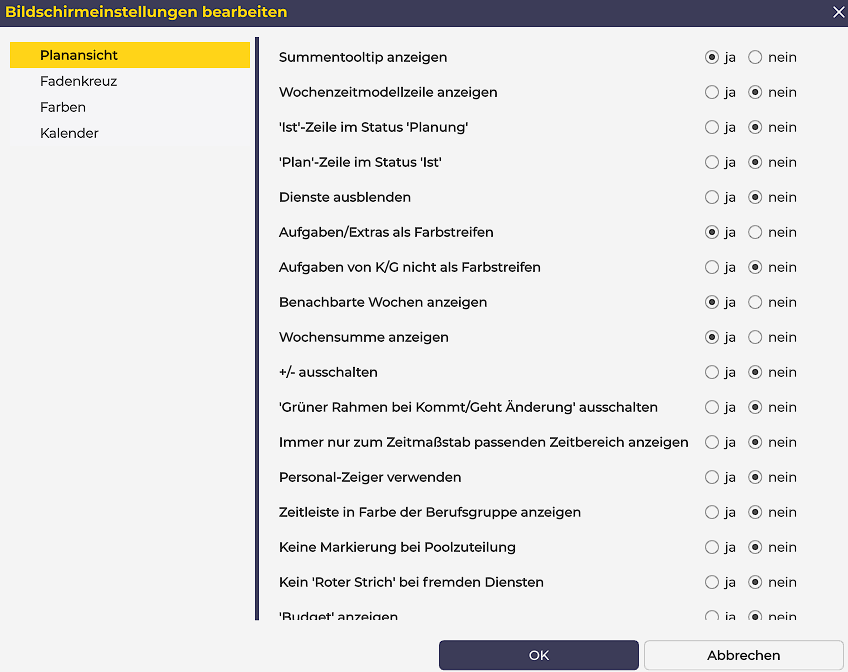Screen dimensions: 848x672
Task: Click the Abbrechen button
Action: tap(743, 655)
